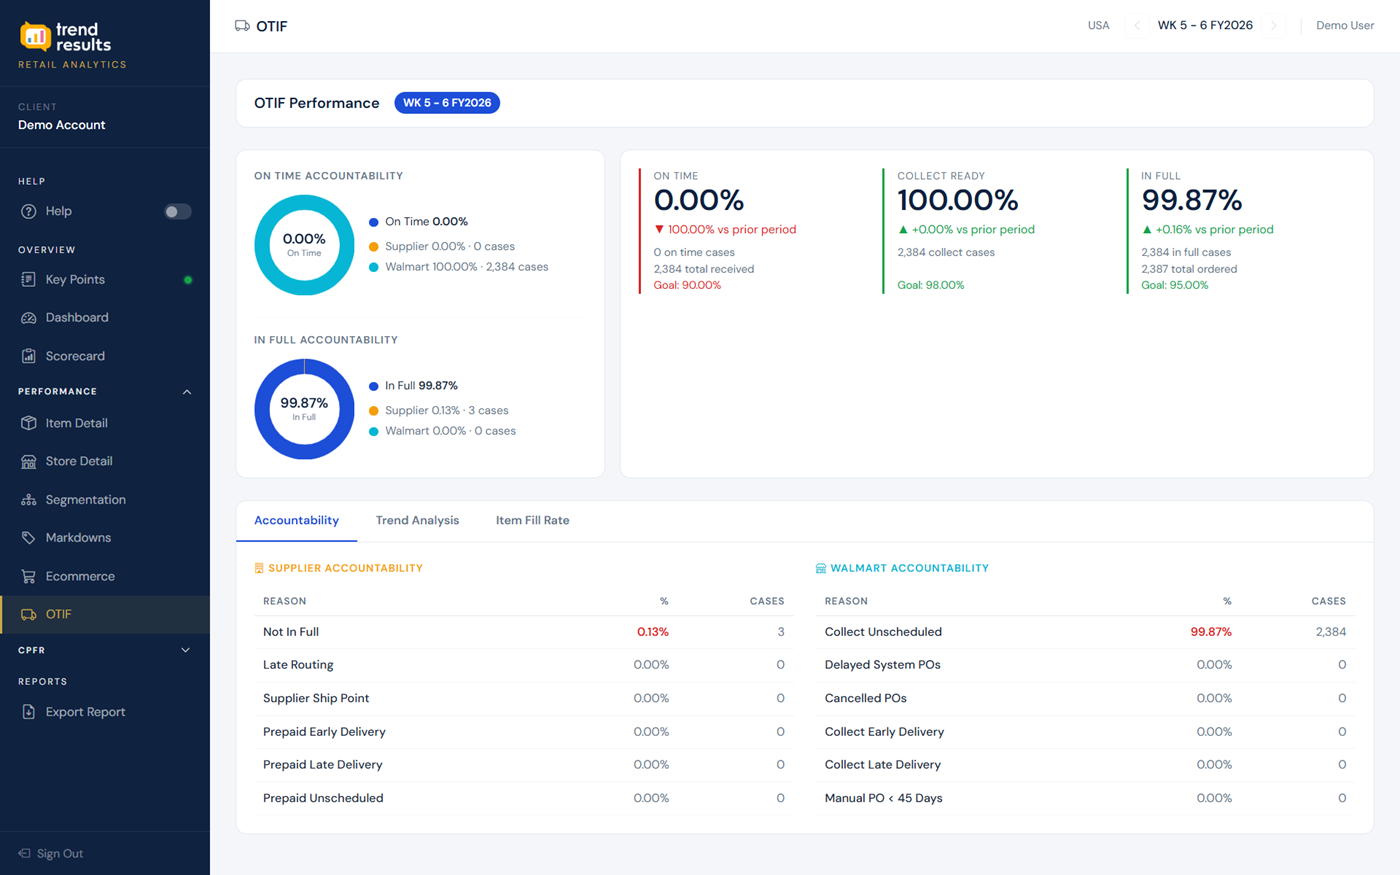The height and width of the screenshot is (875, 1400).
Task: Click the Scorecard icon in sidebar
Action: tap(29, 356)
